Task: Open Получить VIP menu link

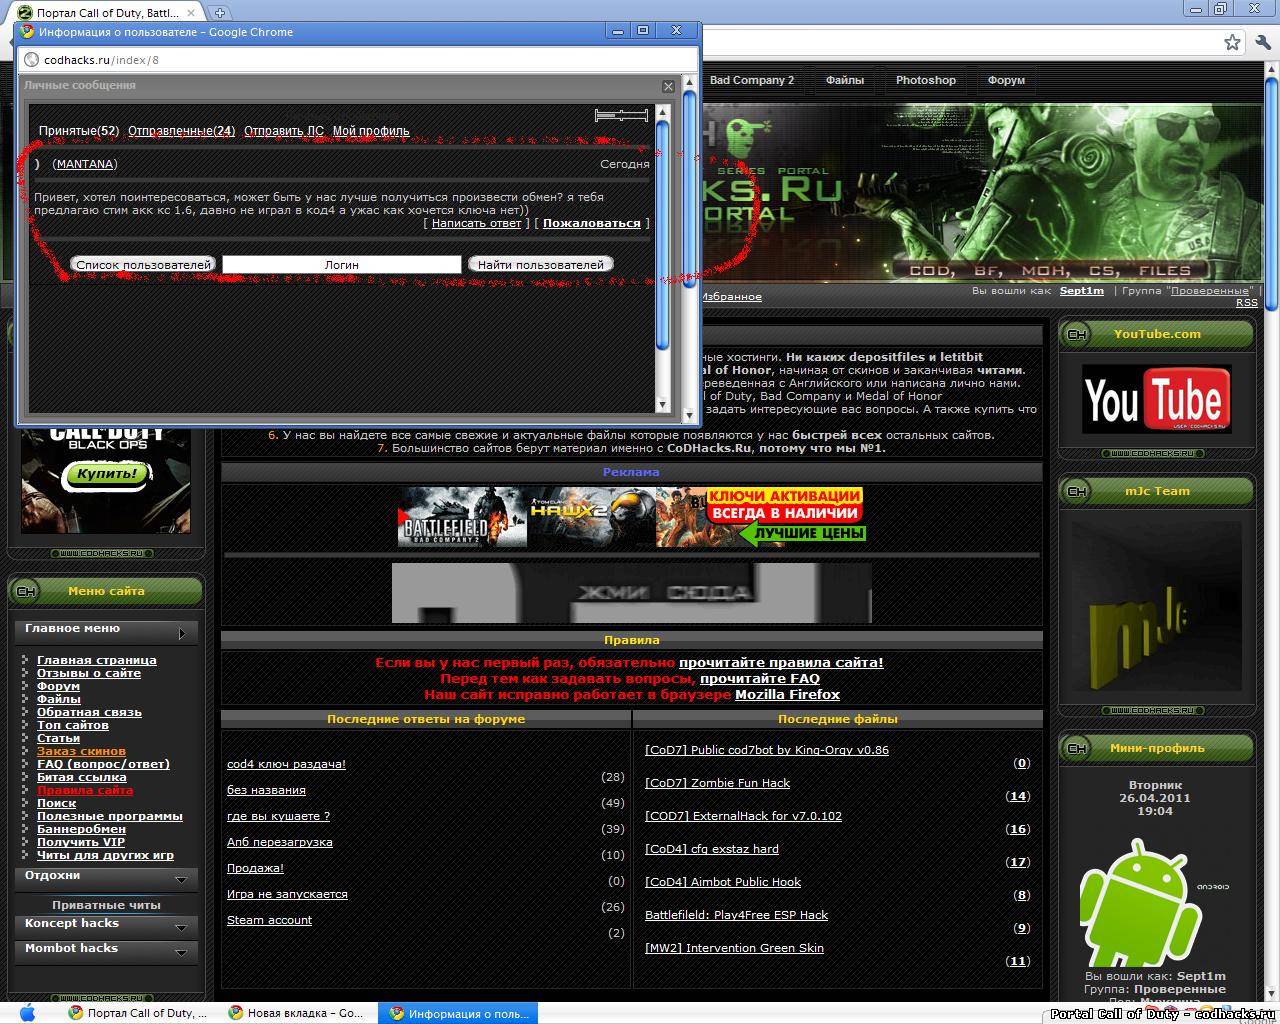Action: pyautogui.click(x=81, y=842)
